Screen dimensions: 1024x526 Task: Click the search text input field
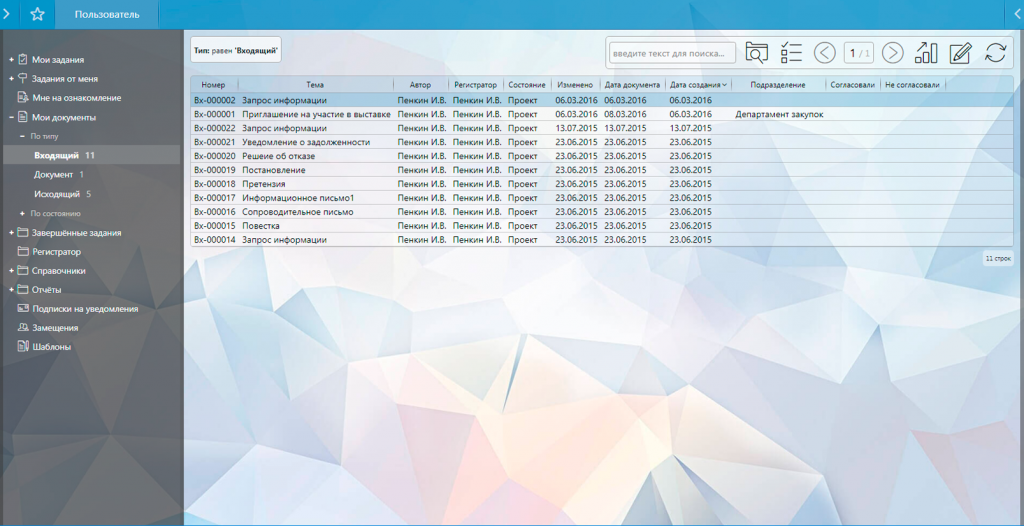pos(672,53)
